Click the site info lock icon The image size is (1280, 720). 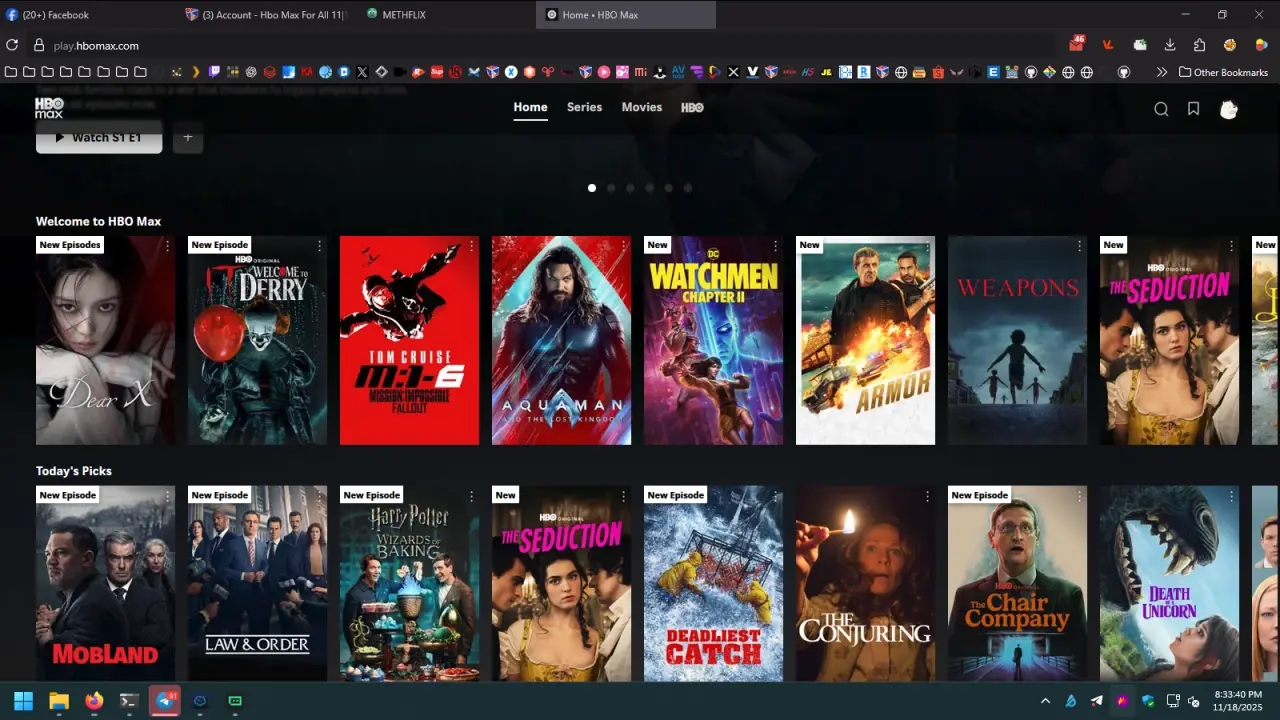tap(39, 45)
